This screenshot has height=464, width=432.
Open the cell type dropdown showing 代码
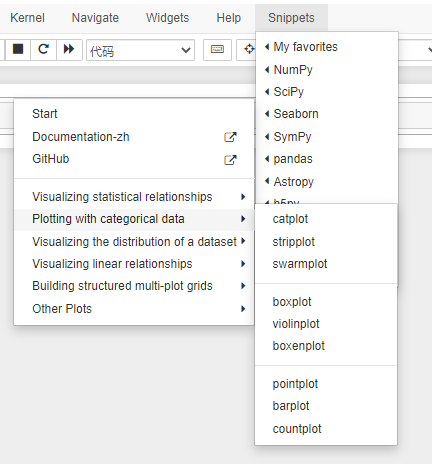click(140, 50)
